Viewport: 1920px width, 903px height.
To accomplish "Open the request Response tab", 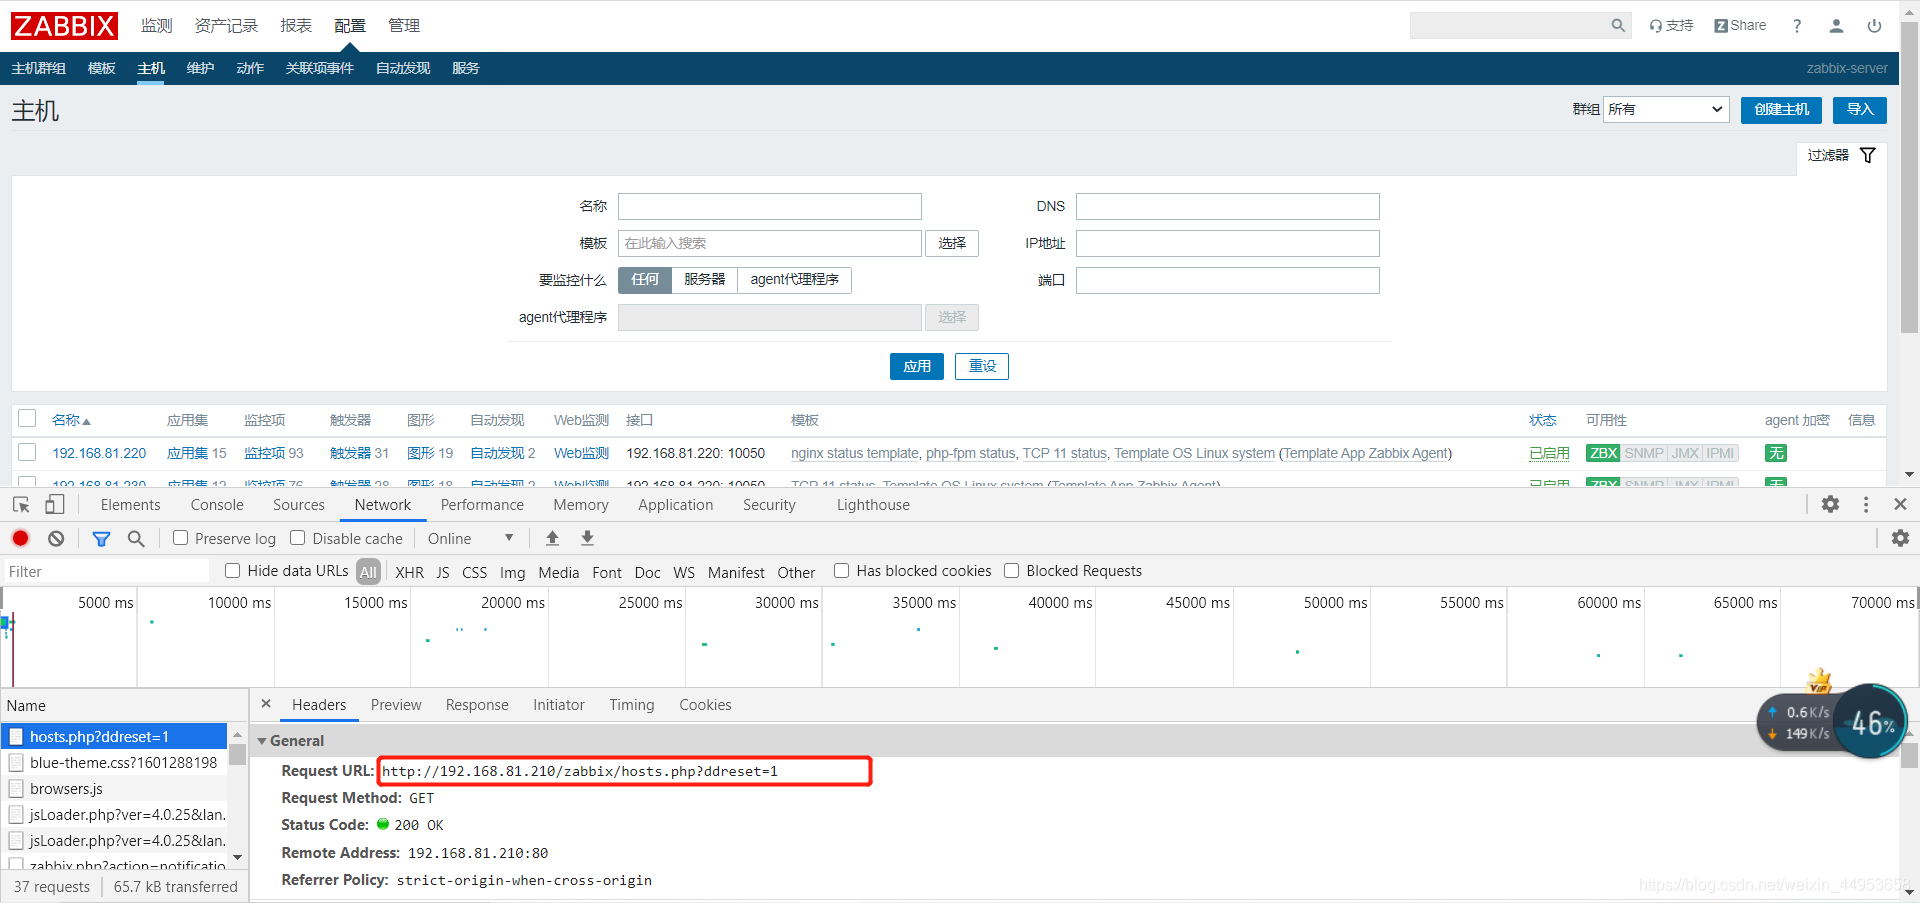I will (477, 705).
